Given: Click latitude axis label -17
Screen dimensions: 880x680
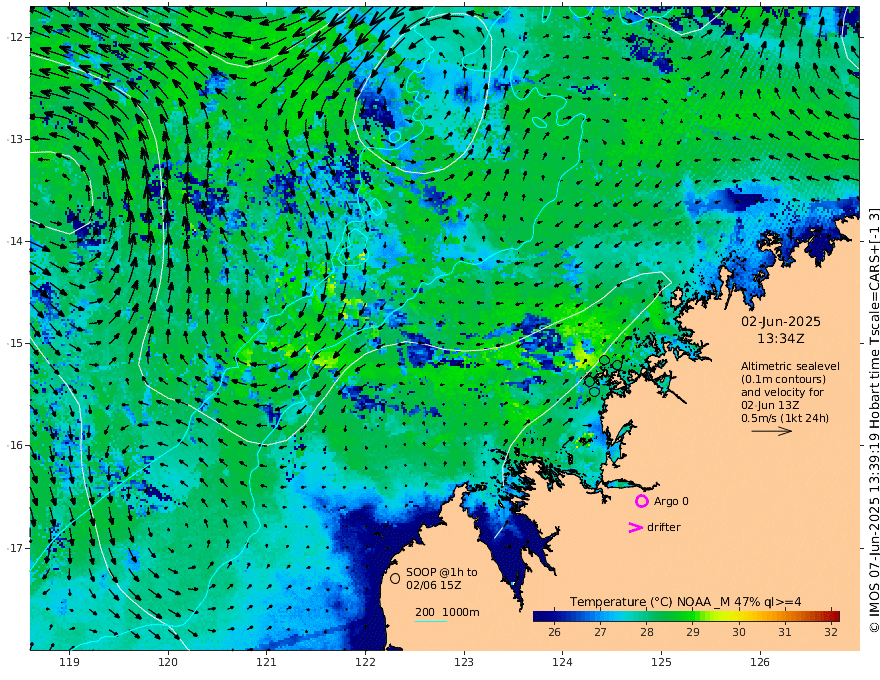Looking at the screenshot, I should (14, 548).
